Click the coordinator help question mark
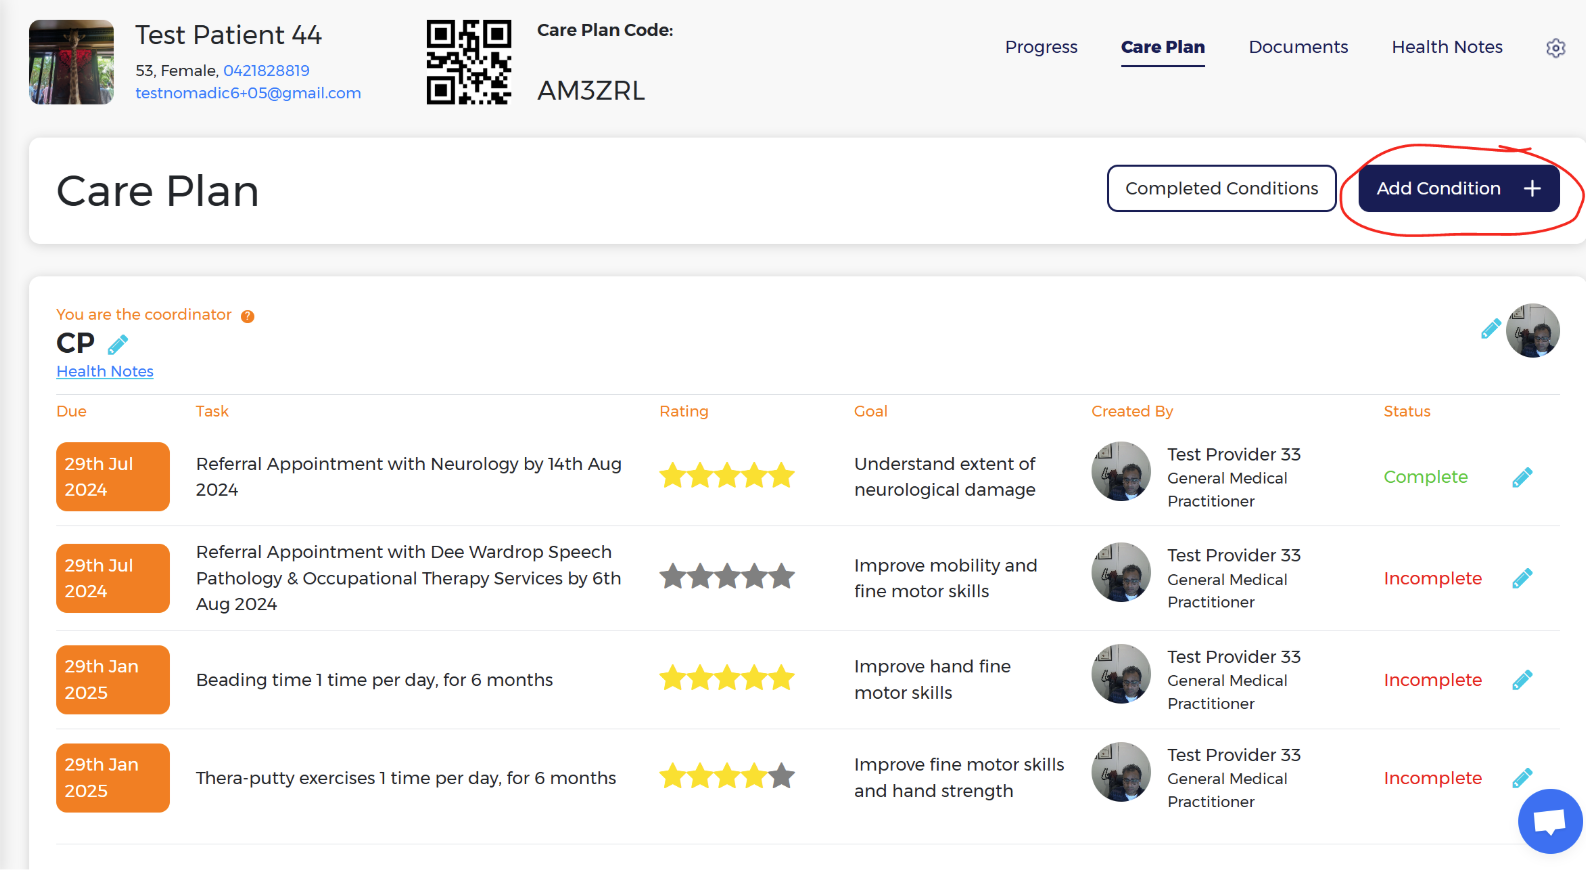Screen dimensions: 1586x870 coord(247,316)
